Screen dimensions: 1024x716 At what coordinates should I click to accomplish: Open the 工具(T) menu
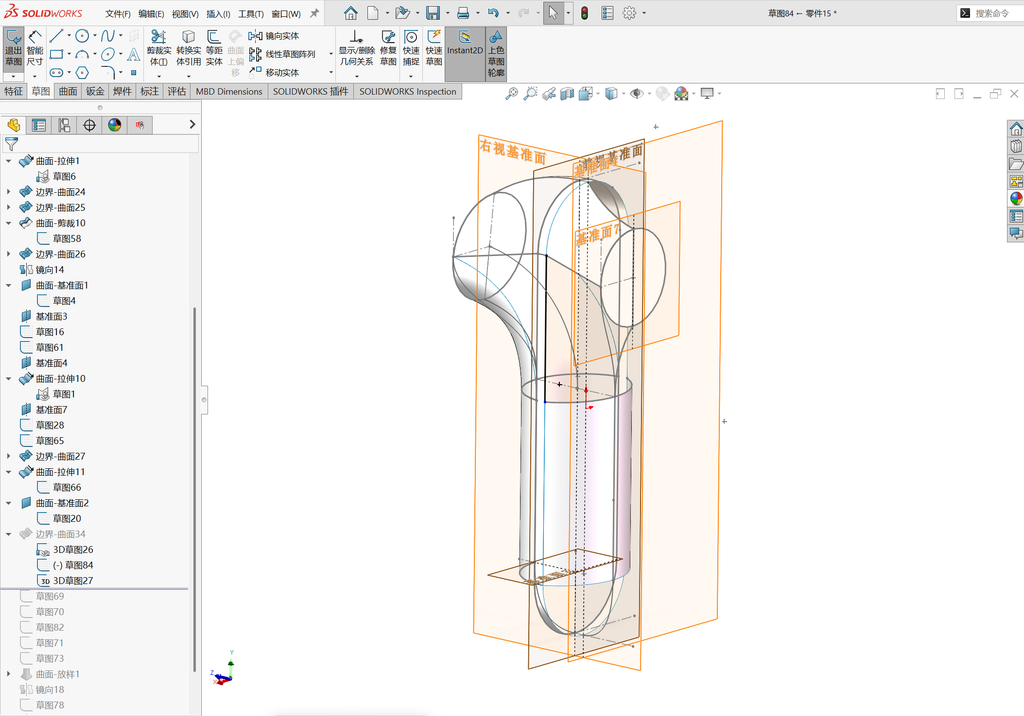coord(250,13)
